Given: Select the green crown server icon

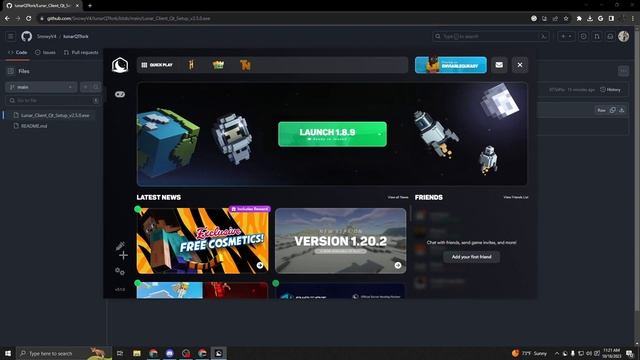Looking at the screenshot, I should point(218,65).
